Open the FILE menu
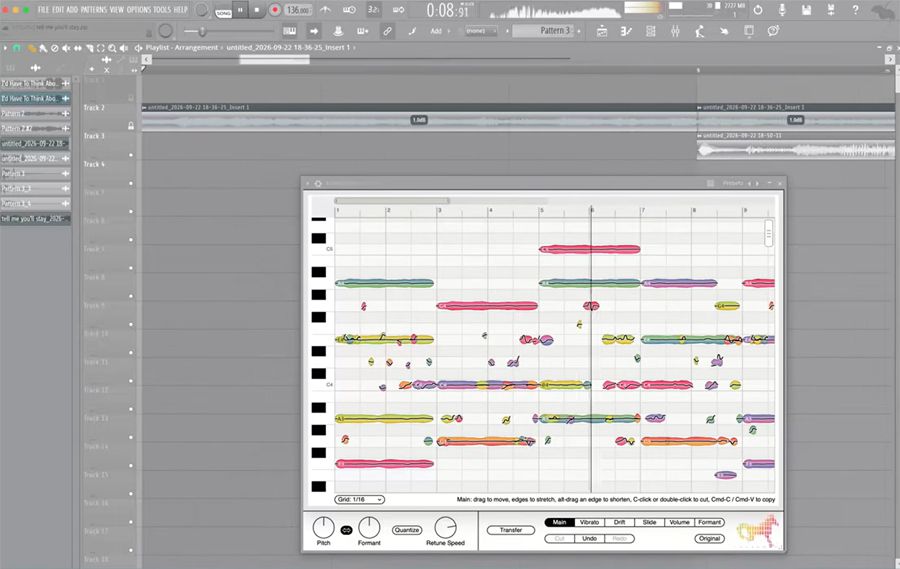 [x=43, y=10]
